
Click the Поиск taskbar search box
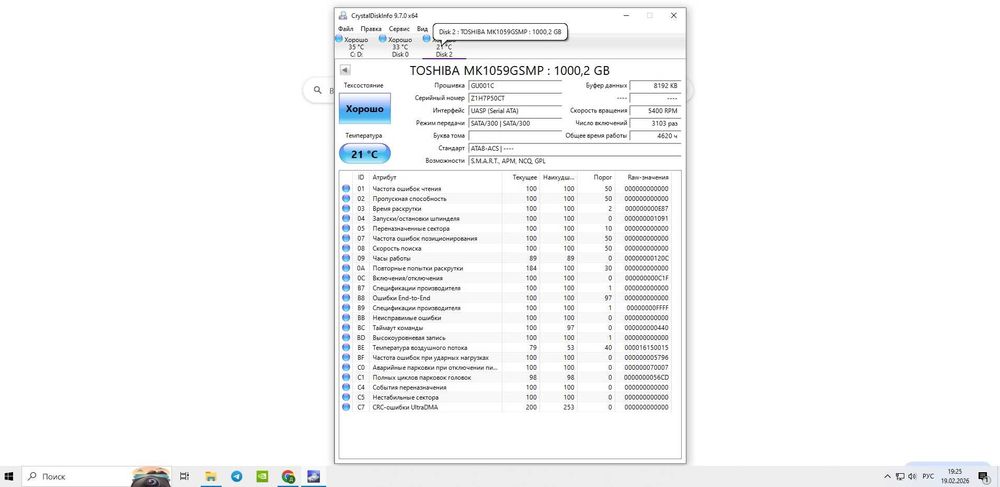(96, 476)
